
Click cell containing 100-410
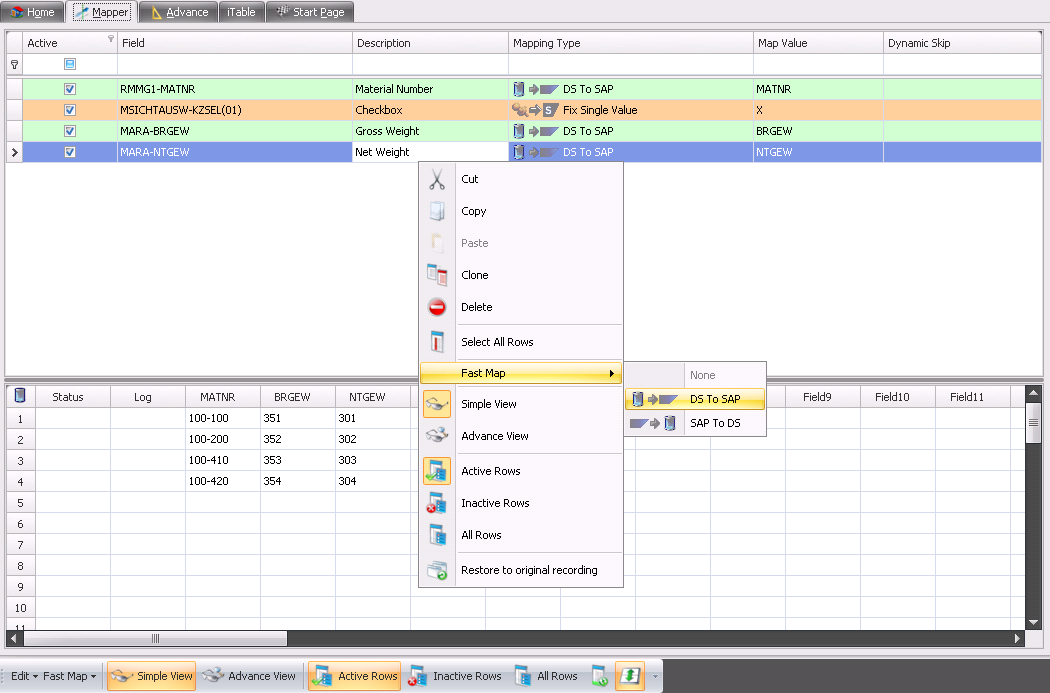[222, 461]
